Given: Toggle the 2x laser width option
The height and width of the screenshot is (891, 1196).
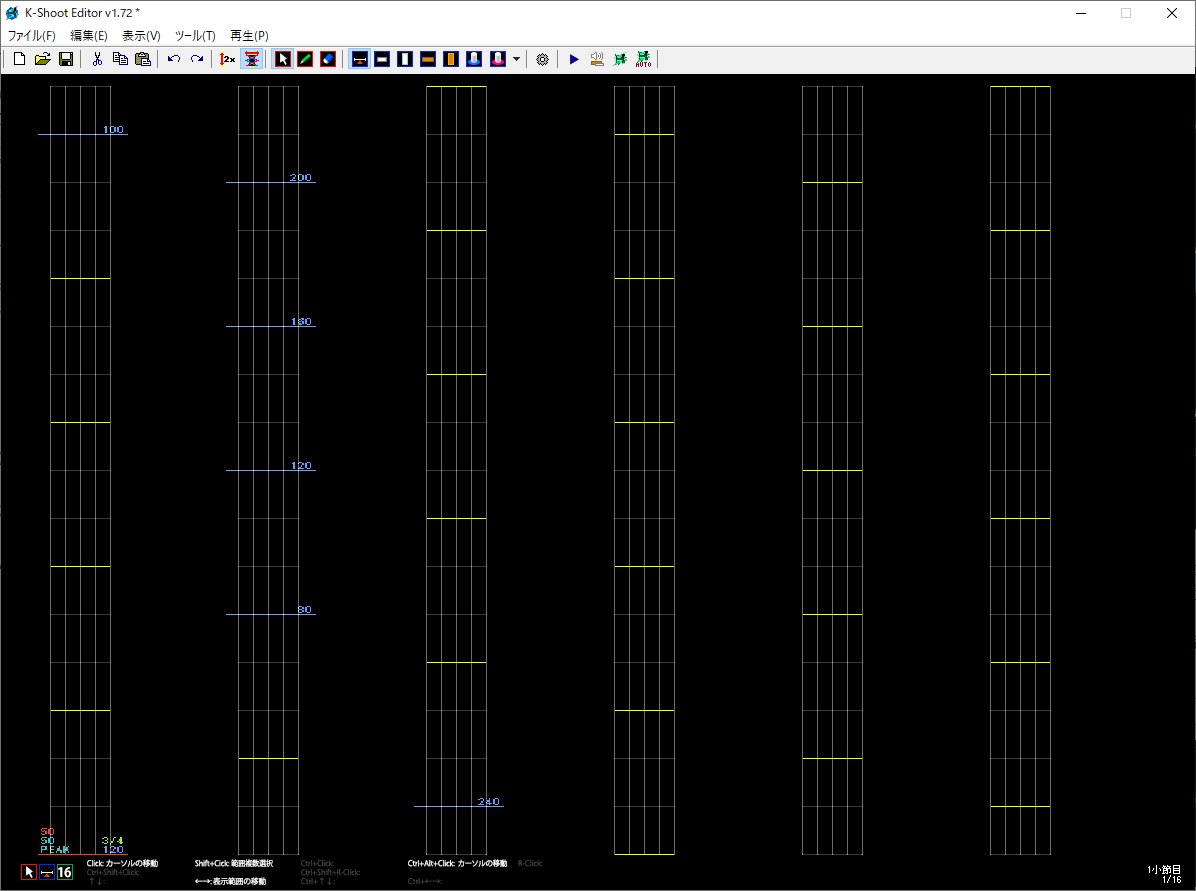Looking at the screenshot, I should (227, 59).
